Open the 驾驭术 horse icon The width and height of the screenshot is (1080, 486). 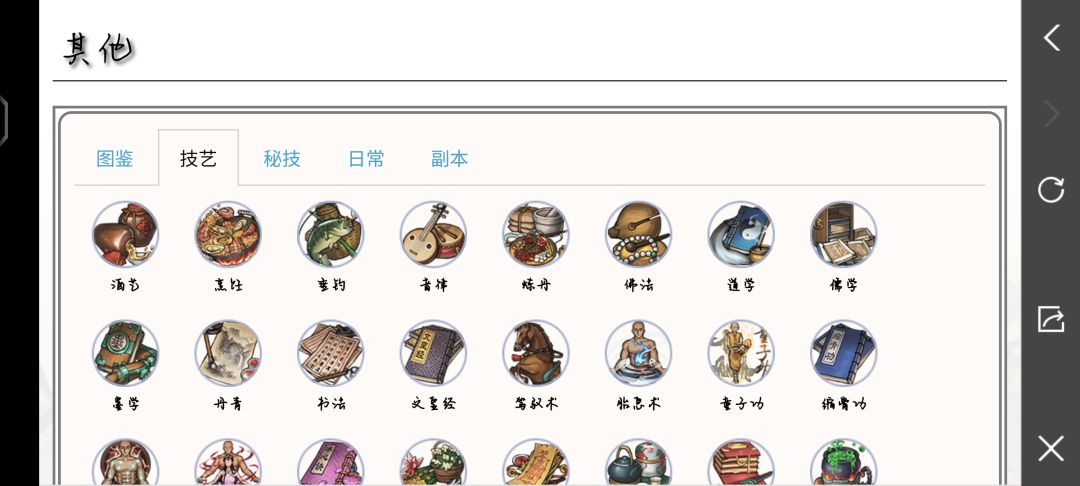coord(536,353)
